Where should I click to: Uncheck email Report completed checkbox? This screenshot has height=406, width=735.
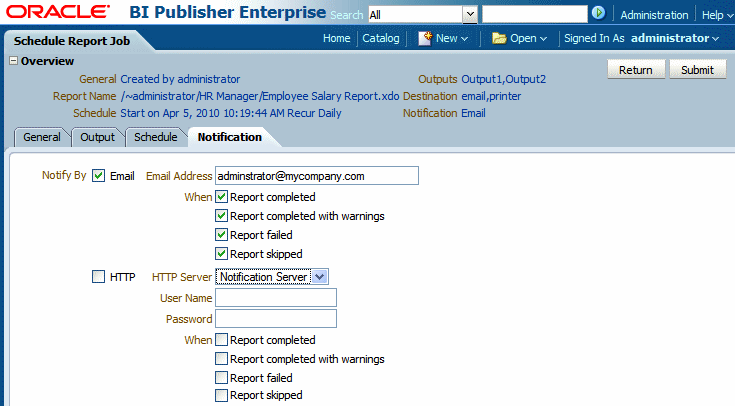221,196
